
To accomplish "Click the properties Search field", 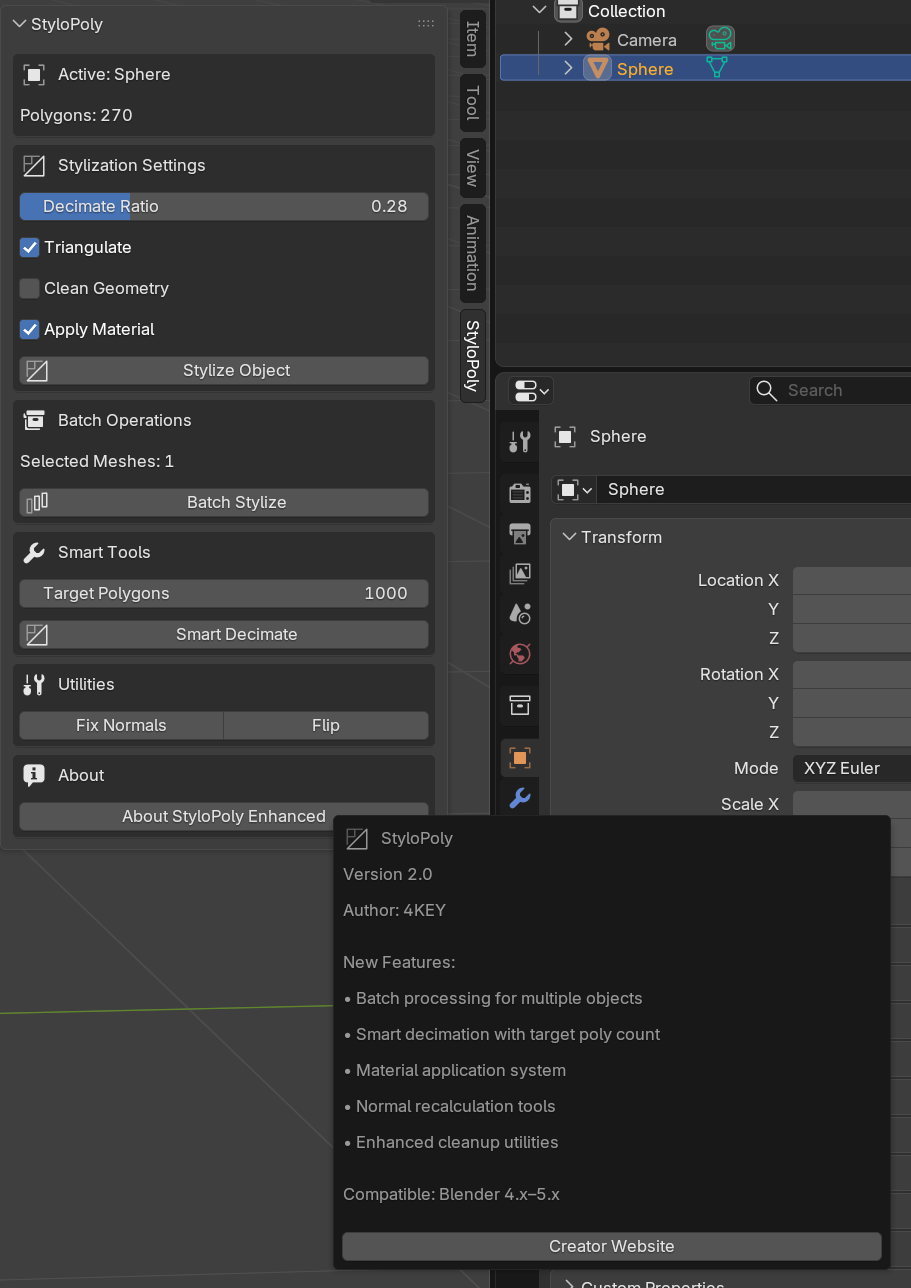I will 830,390.
